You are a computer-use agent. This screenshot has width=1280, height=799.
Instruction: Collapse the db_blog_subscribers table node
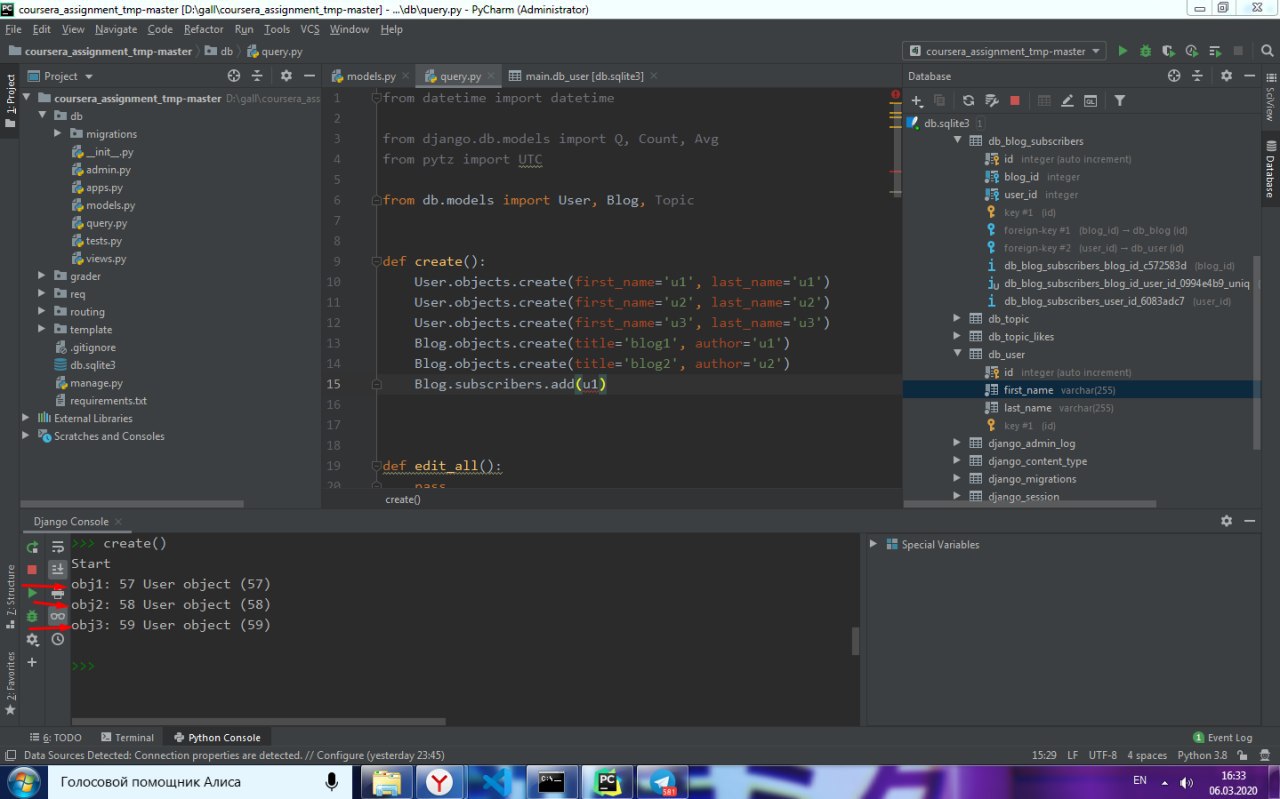click(958, 141)
